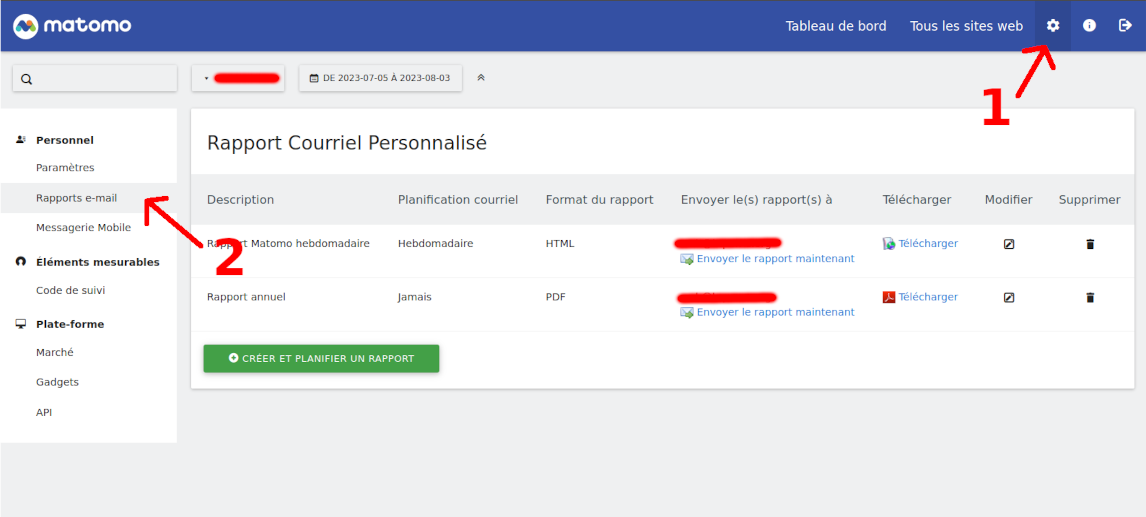
Task: Click the sign out icon
Action: [x=1125, y=26]
